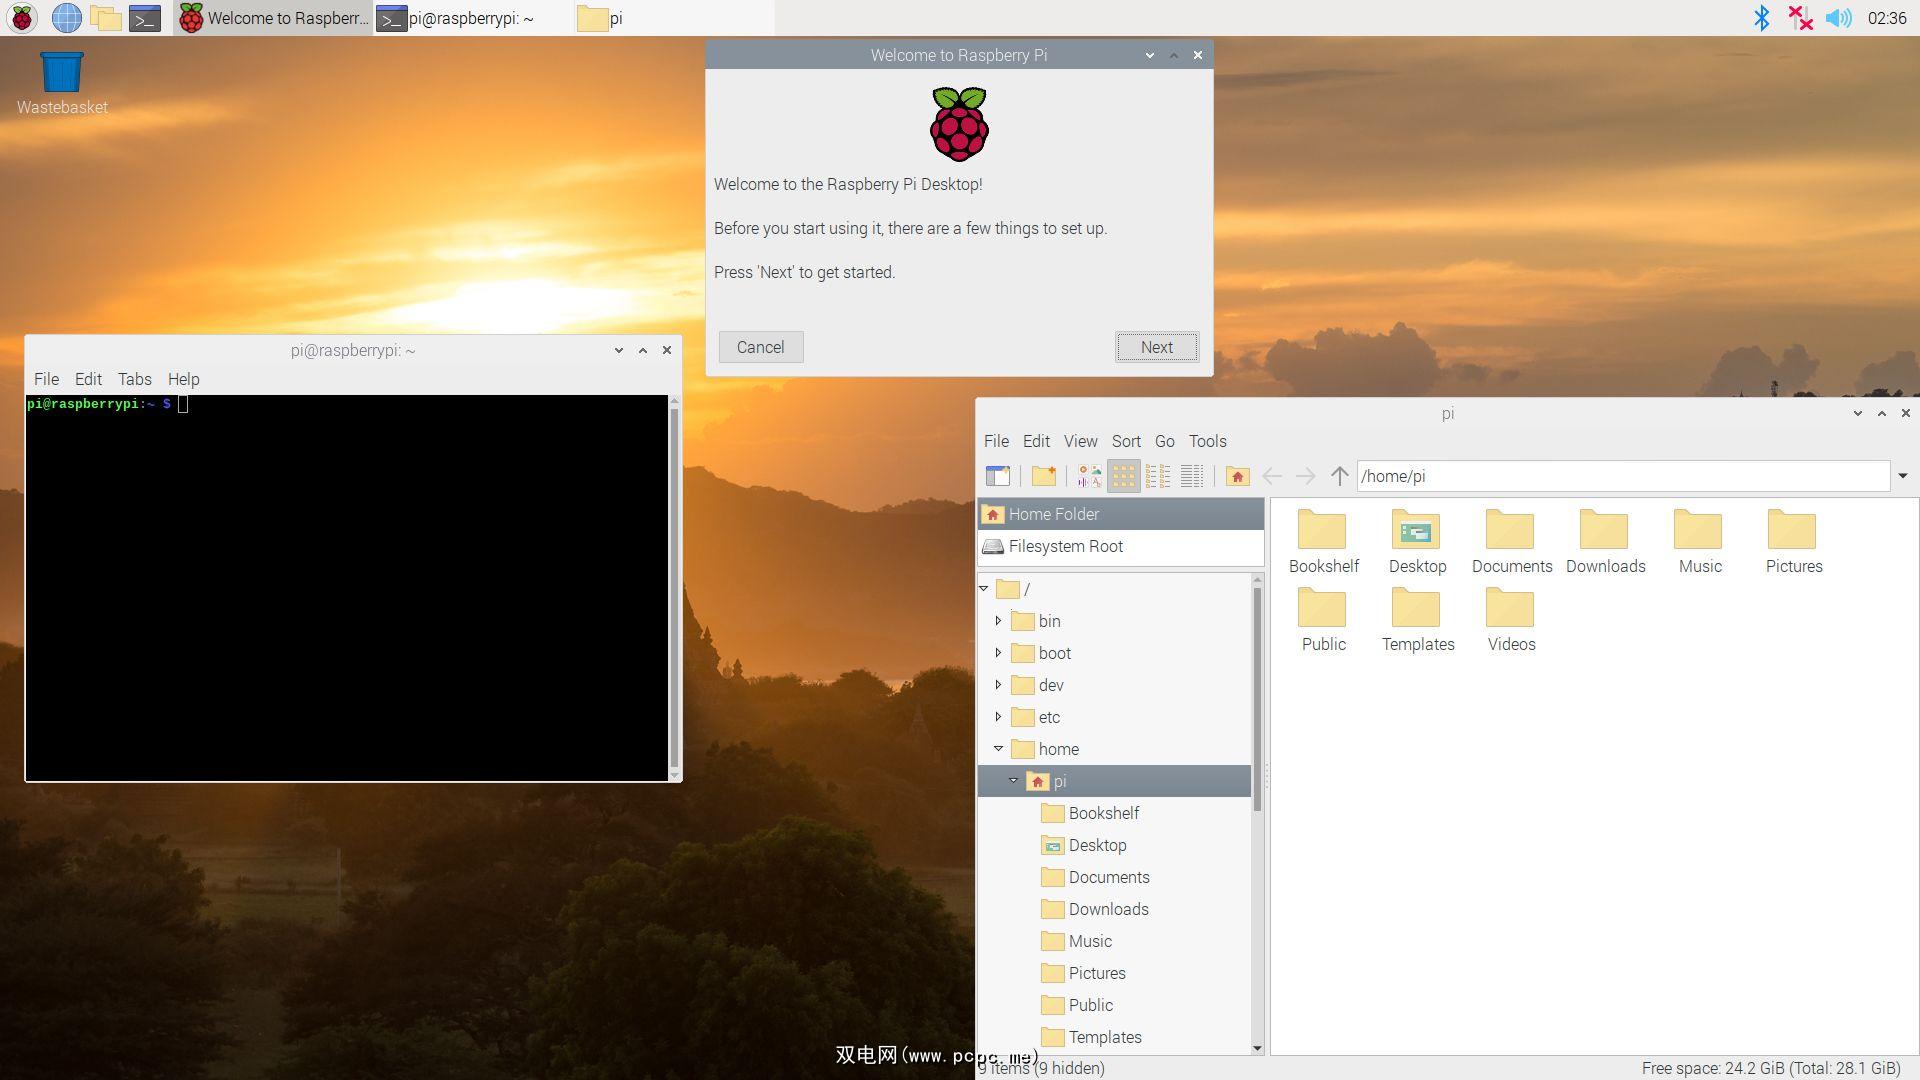Screen dimensions: 1920x1080
Task: Open the volume control in tray
Action: [1838, 18]
